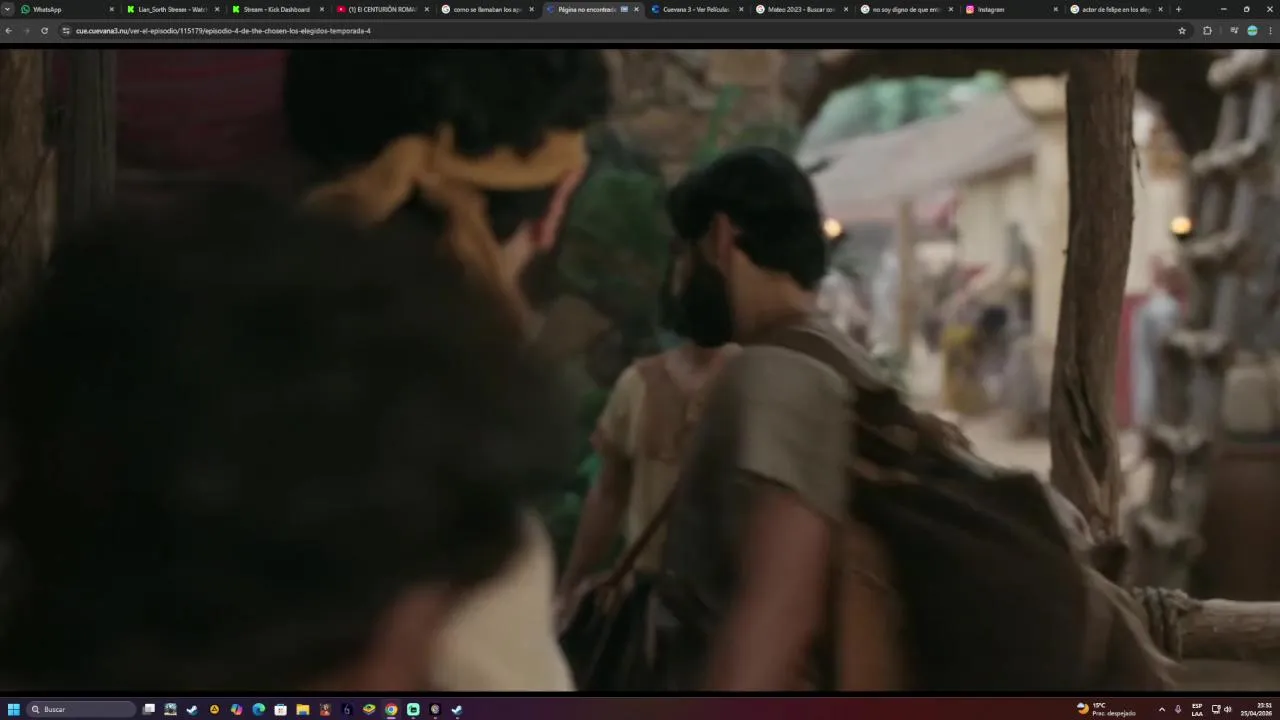This screenshot has width=1280, height=720.
Task: Open the volume control in tray
Action: [x=1227, y=709]
